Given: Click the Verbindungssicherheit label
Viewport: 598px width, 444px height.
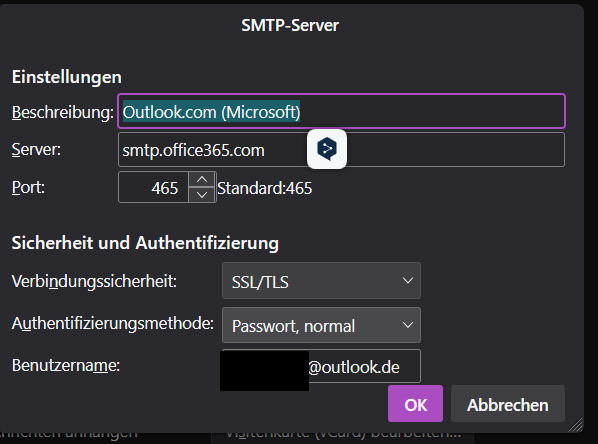Looking at the screenshot, I should pyautogui.click(x=94, y=282).
